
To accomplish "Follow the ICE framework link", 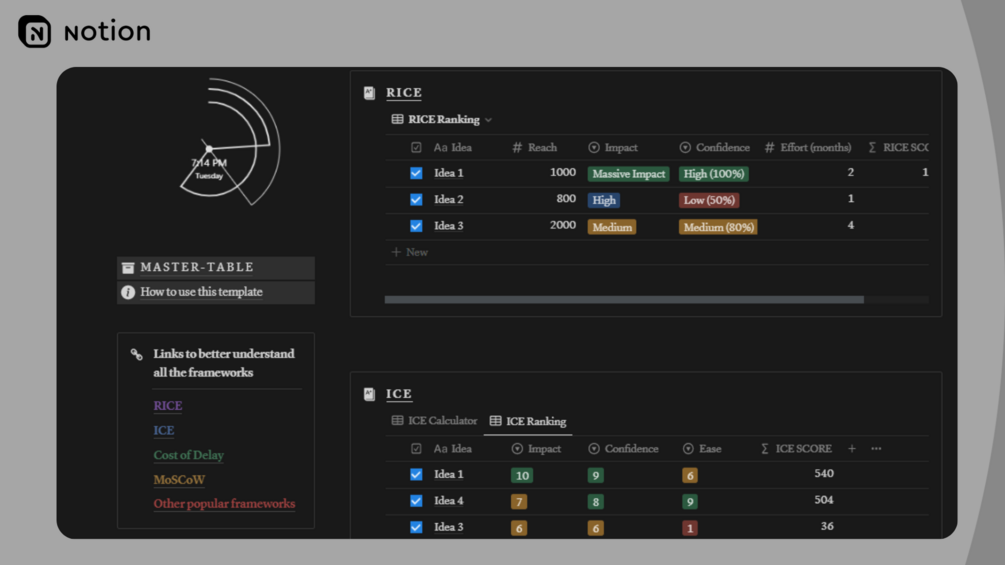I will coord(163,430).
